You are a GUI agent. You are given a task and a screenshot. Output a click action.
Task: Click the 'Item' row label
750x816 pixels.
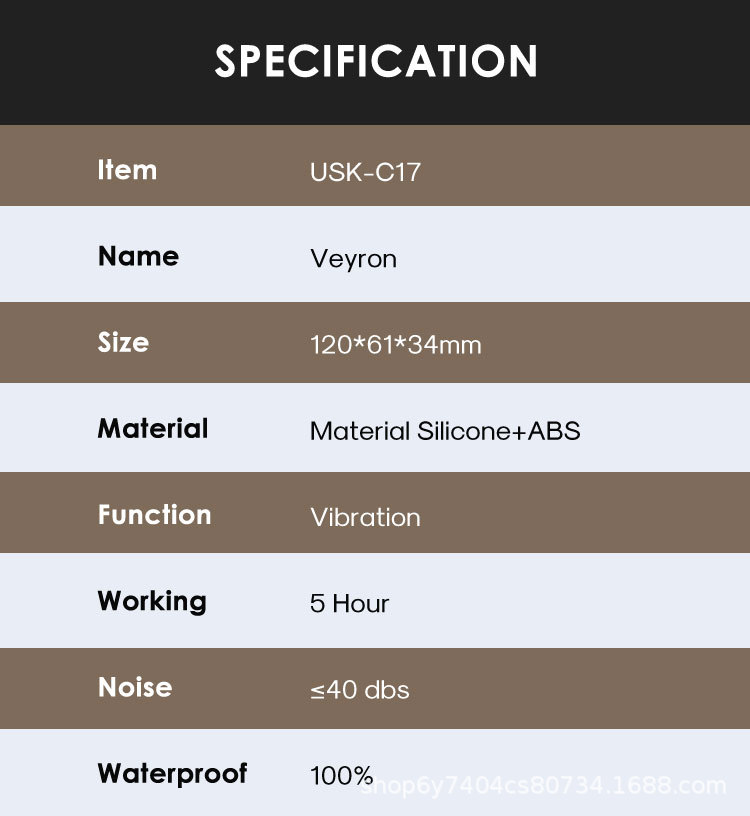pos(127,170)
